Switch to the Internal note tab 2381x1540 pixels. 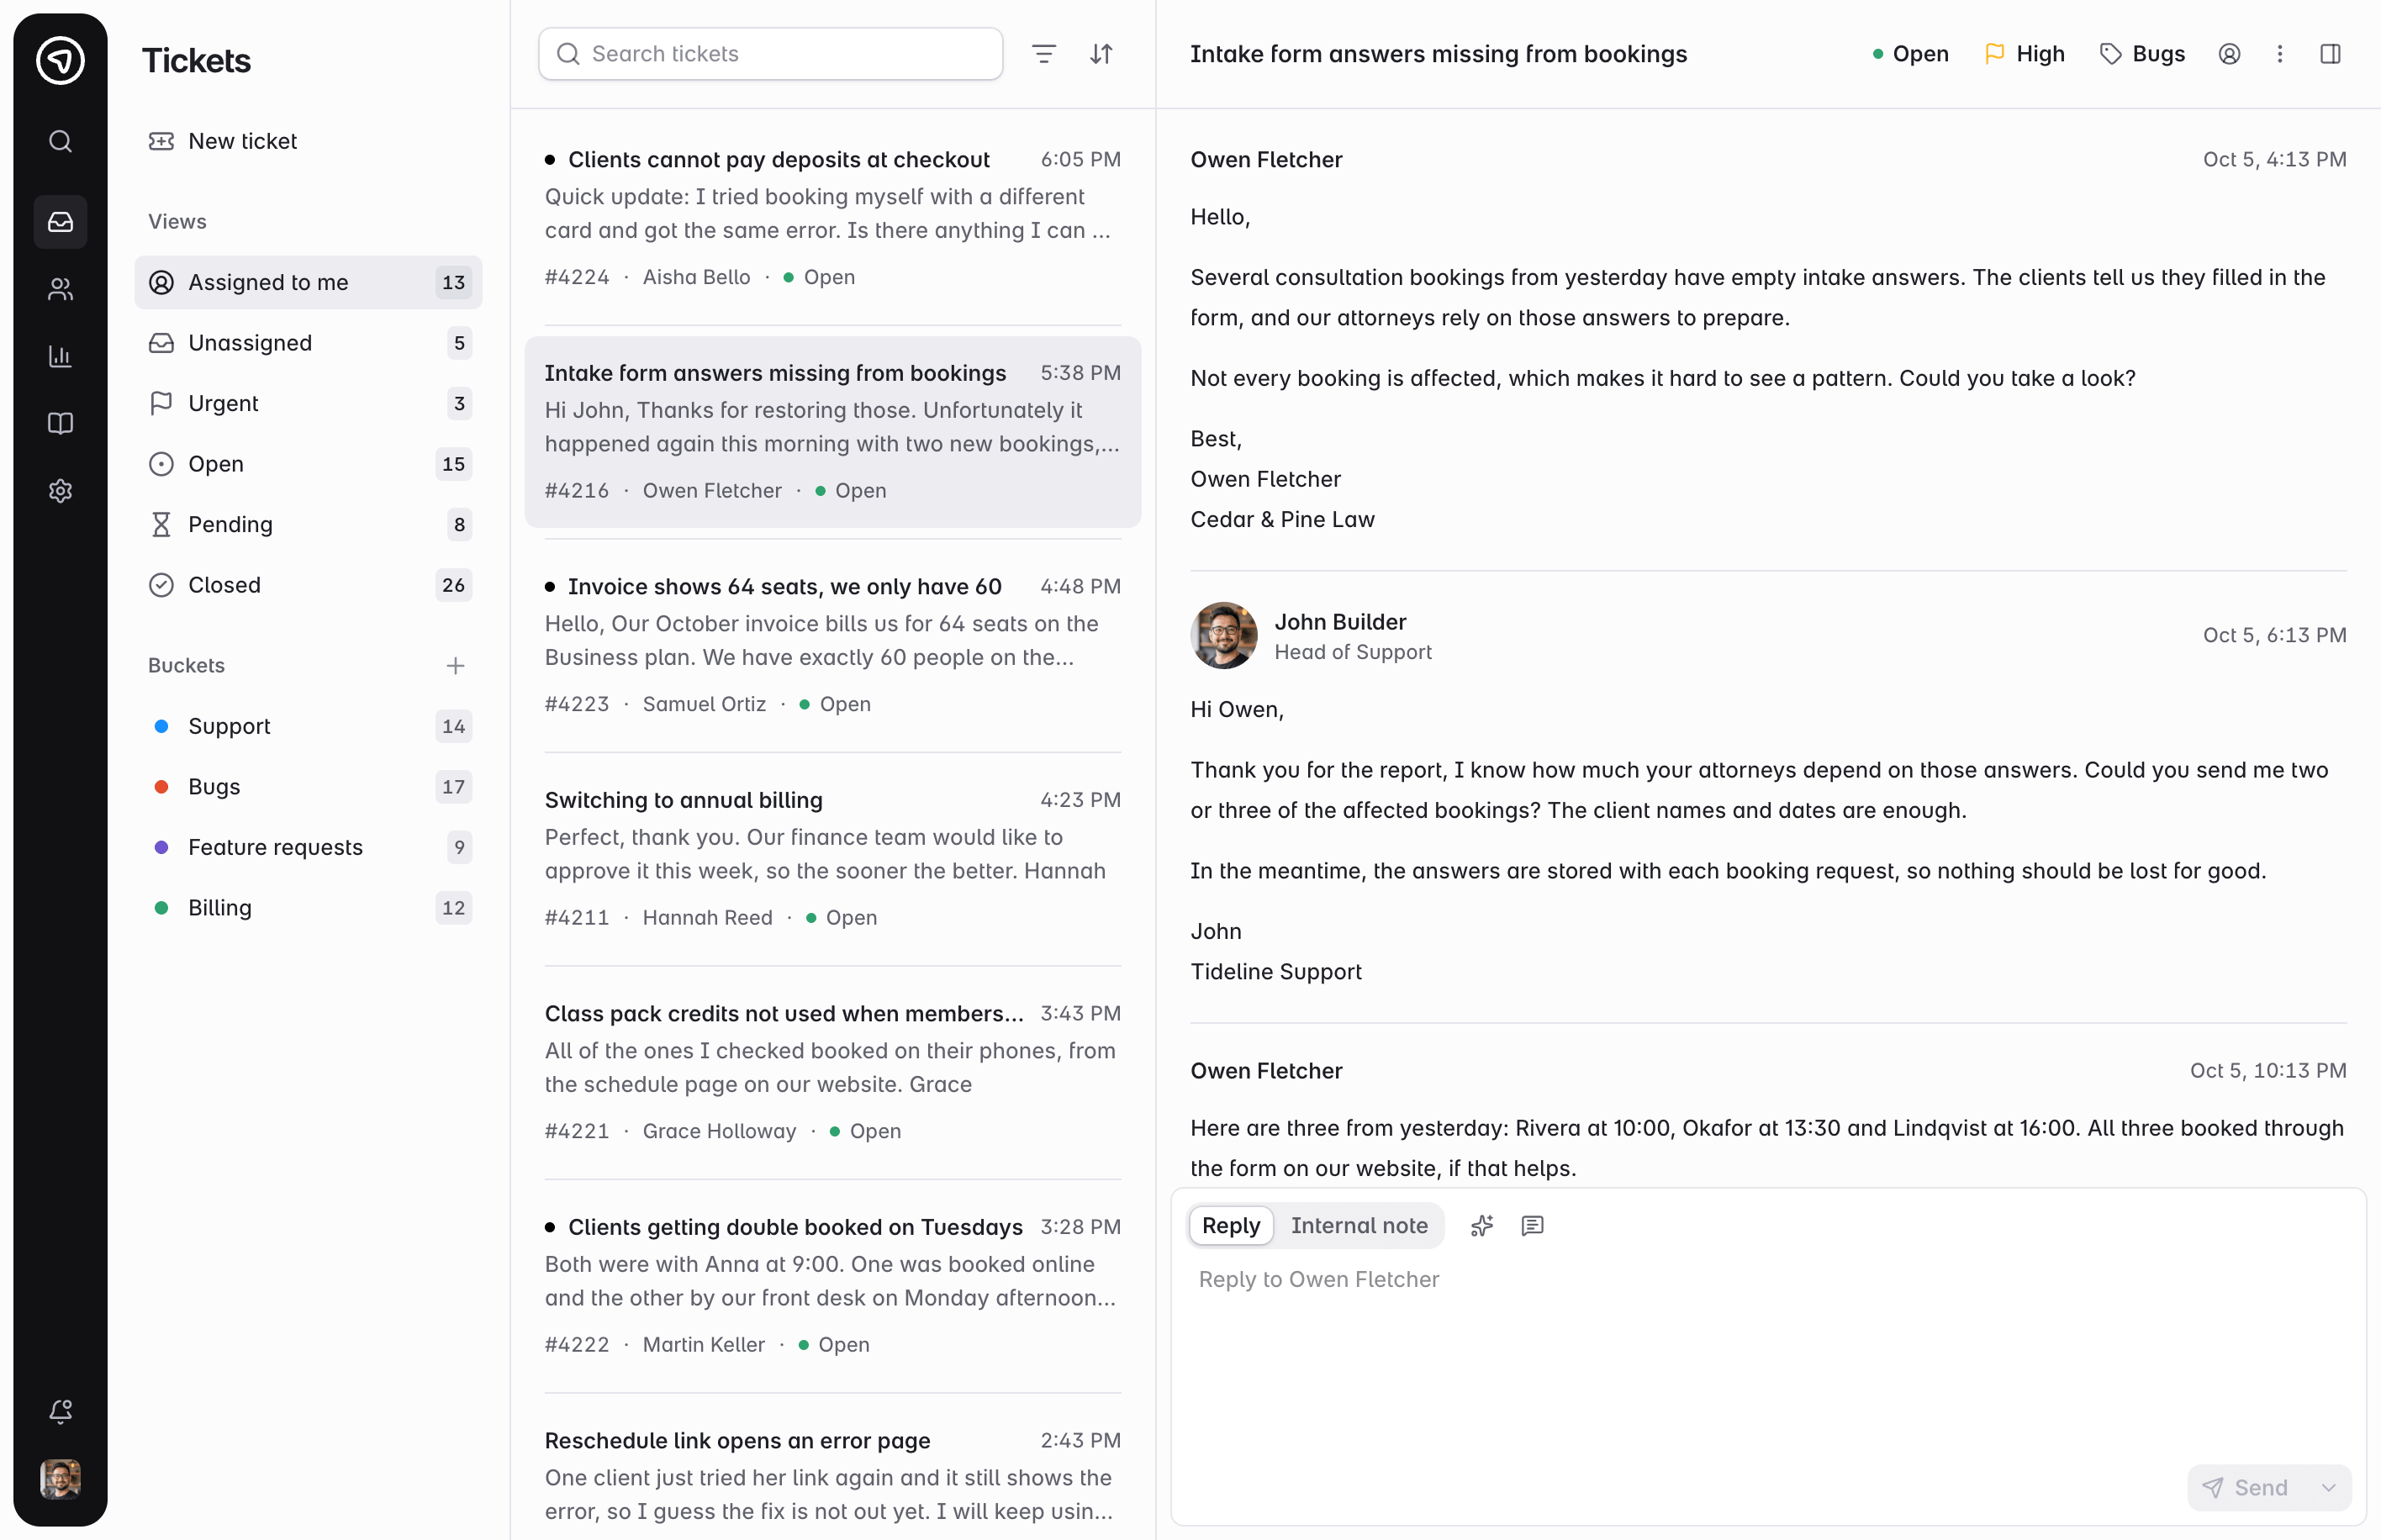click(1359, 1225)
